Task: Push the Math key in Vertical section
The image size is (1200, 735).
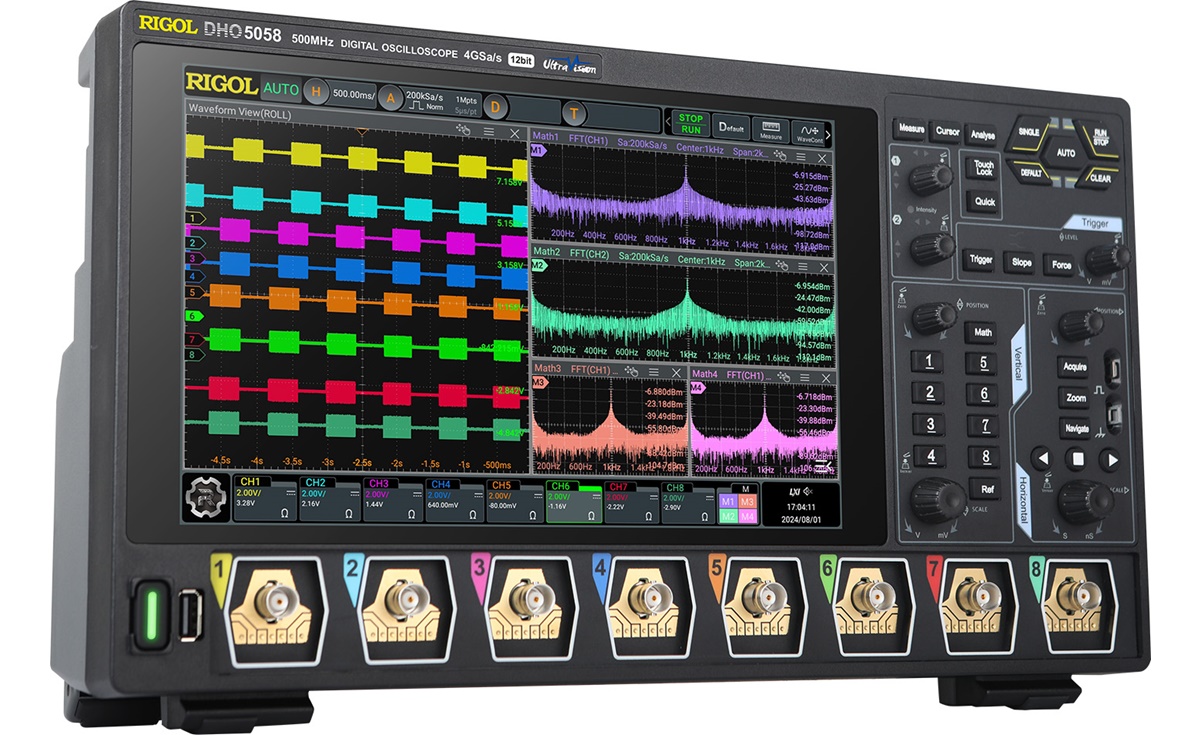Action: (x=983, y=332)
